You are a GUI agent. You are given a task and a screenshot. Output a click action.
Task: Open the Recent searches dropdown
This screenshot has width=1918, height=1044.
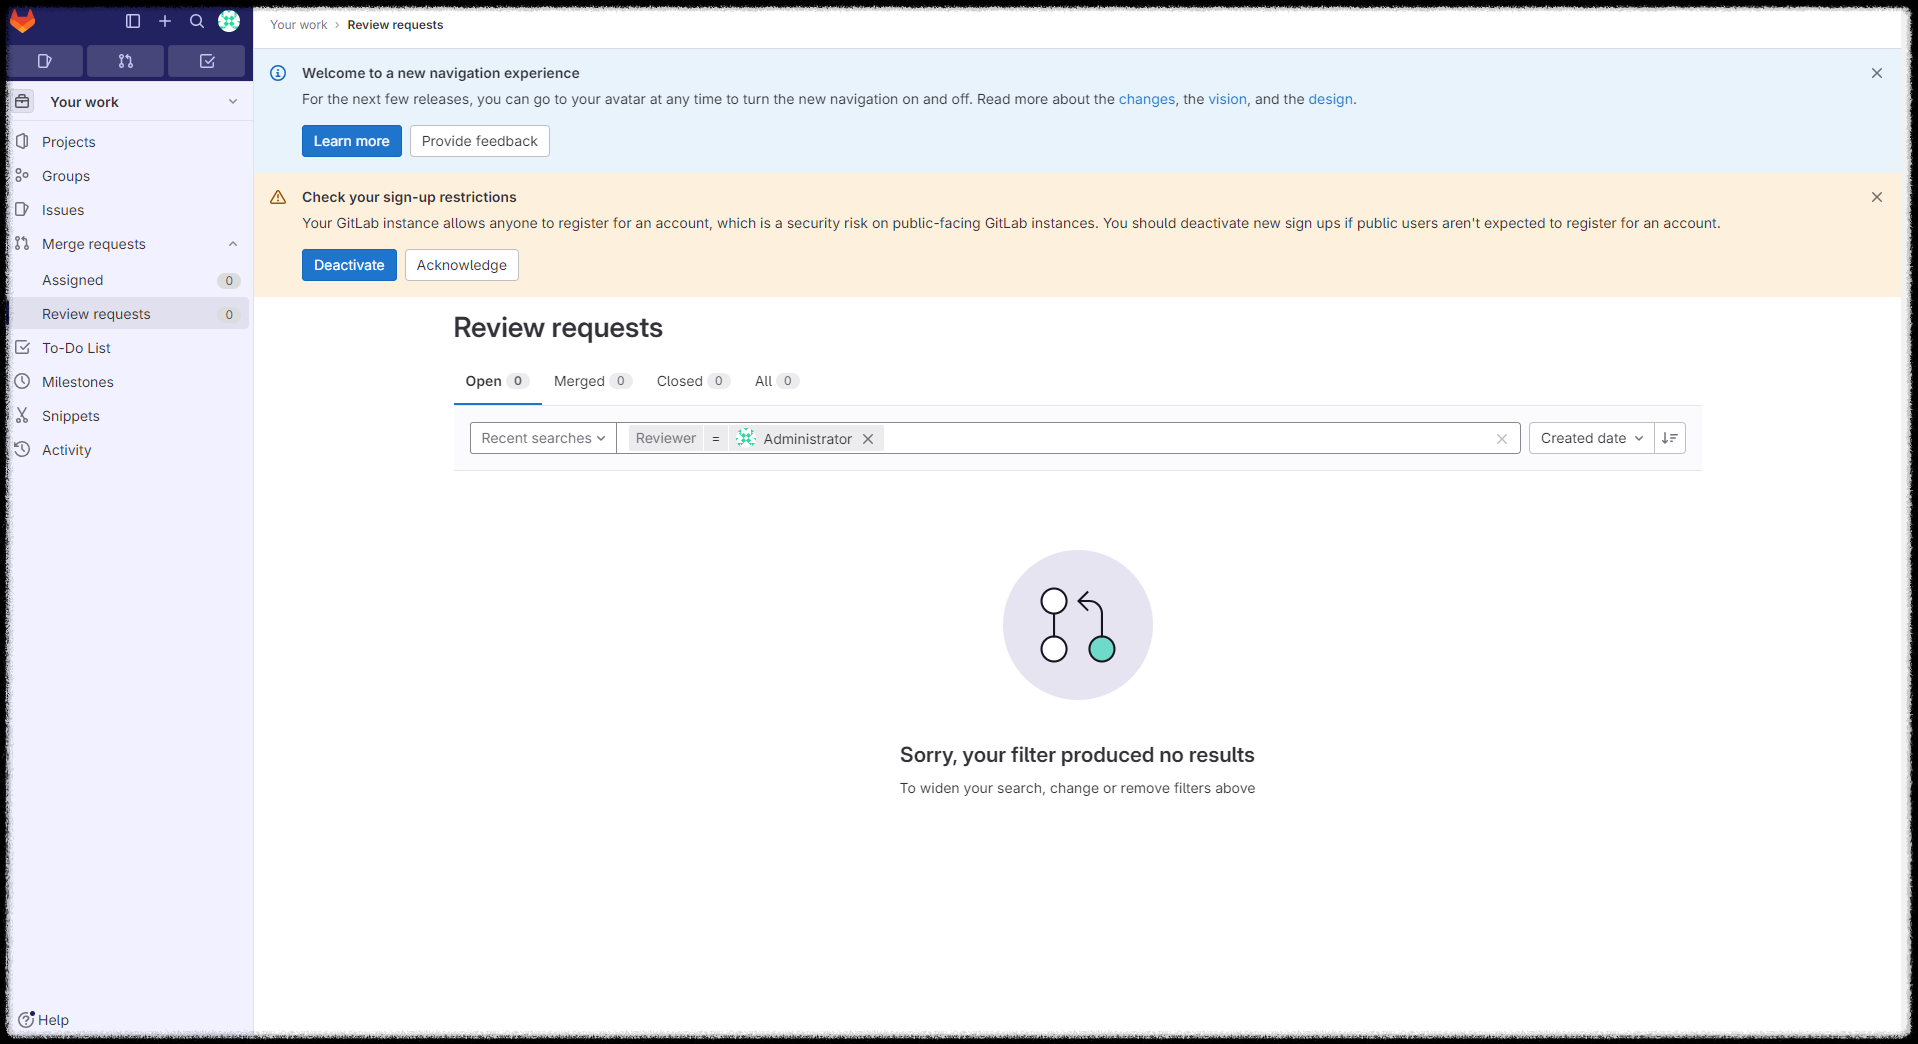click(543, 438)
